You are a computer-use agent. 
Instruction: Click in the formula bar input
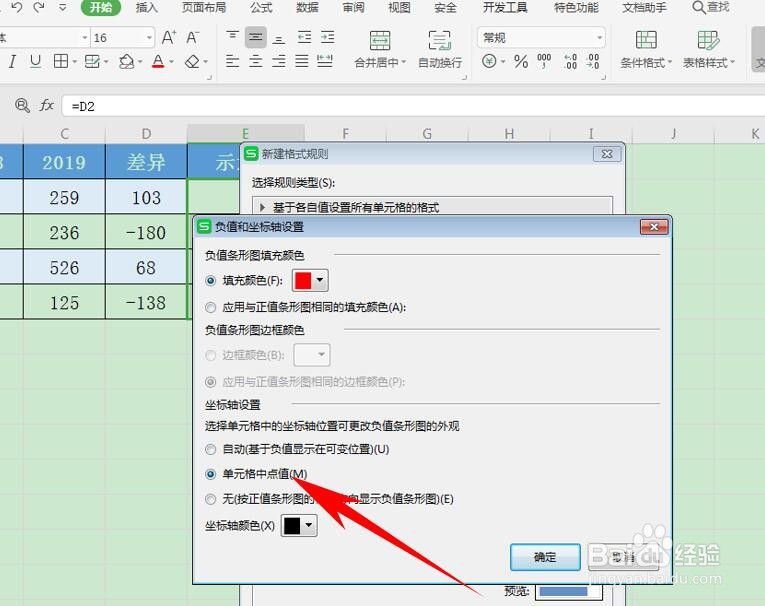coord(413,106)
